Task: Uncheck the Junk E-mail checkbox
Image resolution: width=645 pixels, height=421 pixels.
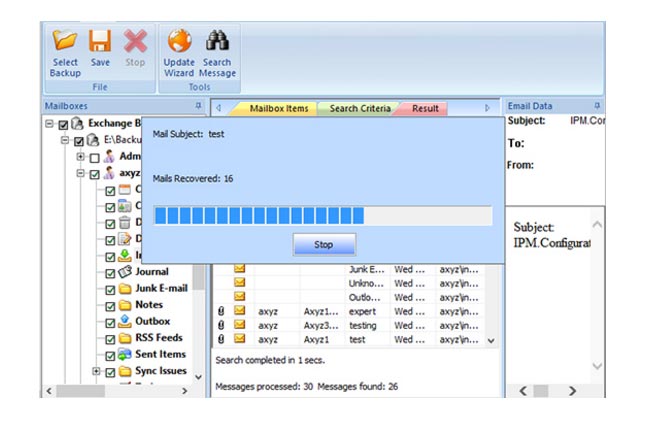Action: pyautogui.click(x=110, y=290)
